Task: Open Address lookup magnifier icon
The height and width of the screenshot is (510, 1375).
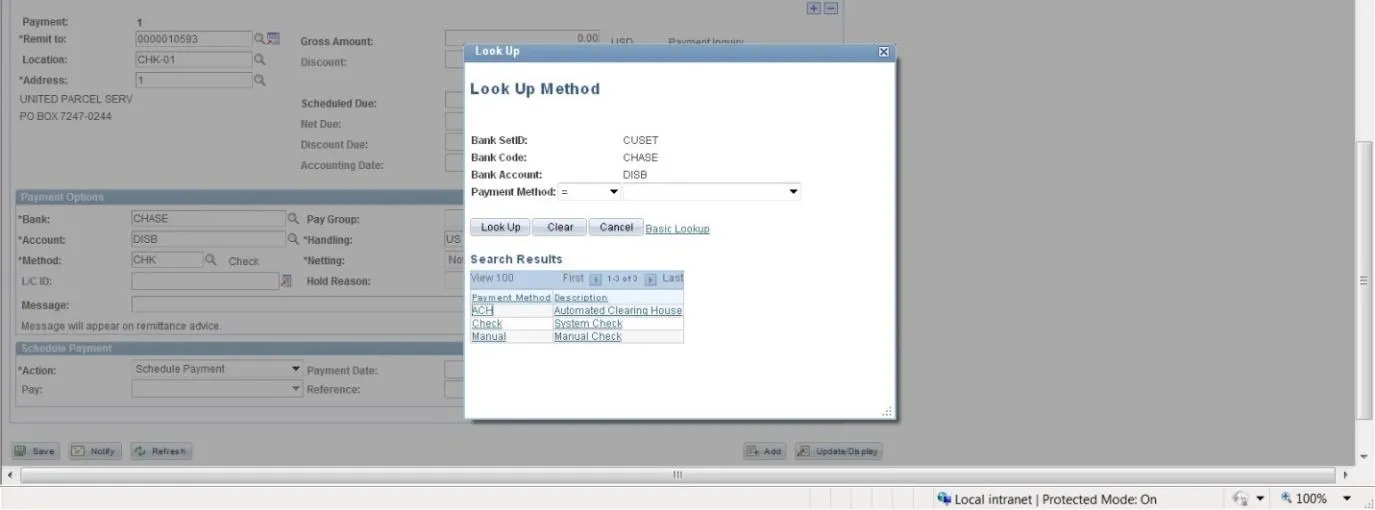Action: point(259,81)
